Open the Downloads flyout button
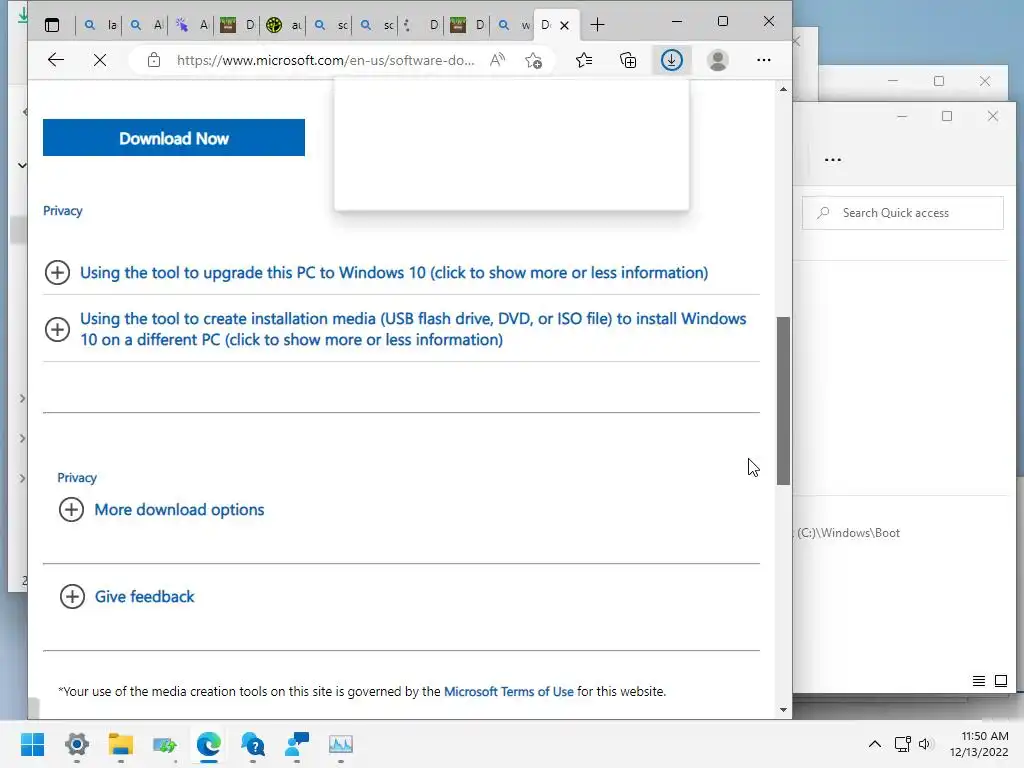Image resolution: width=1024 pixels, height=768 pixels. pos(671,60)
